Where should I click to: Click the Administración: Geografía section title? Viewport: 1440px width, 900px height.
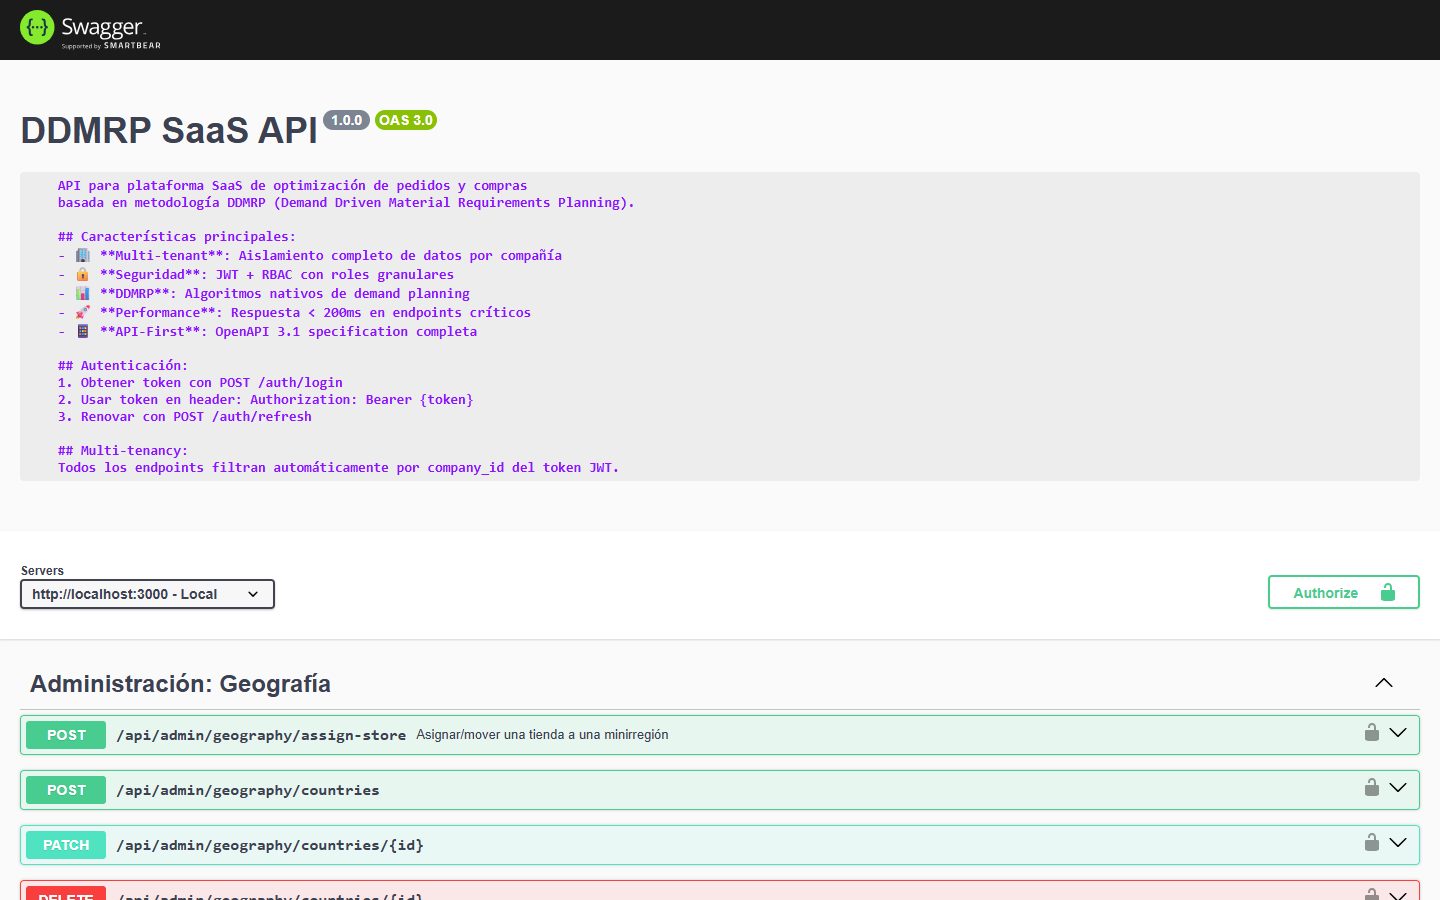[x=180, y=684]
